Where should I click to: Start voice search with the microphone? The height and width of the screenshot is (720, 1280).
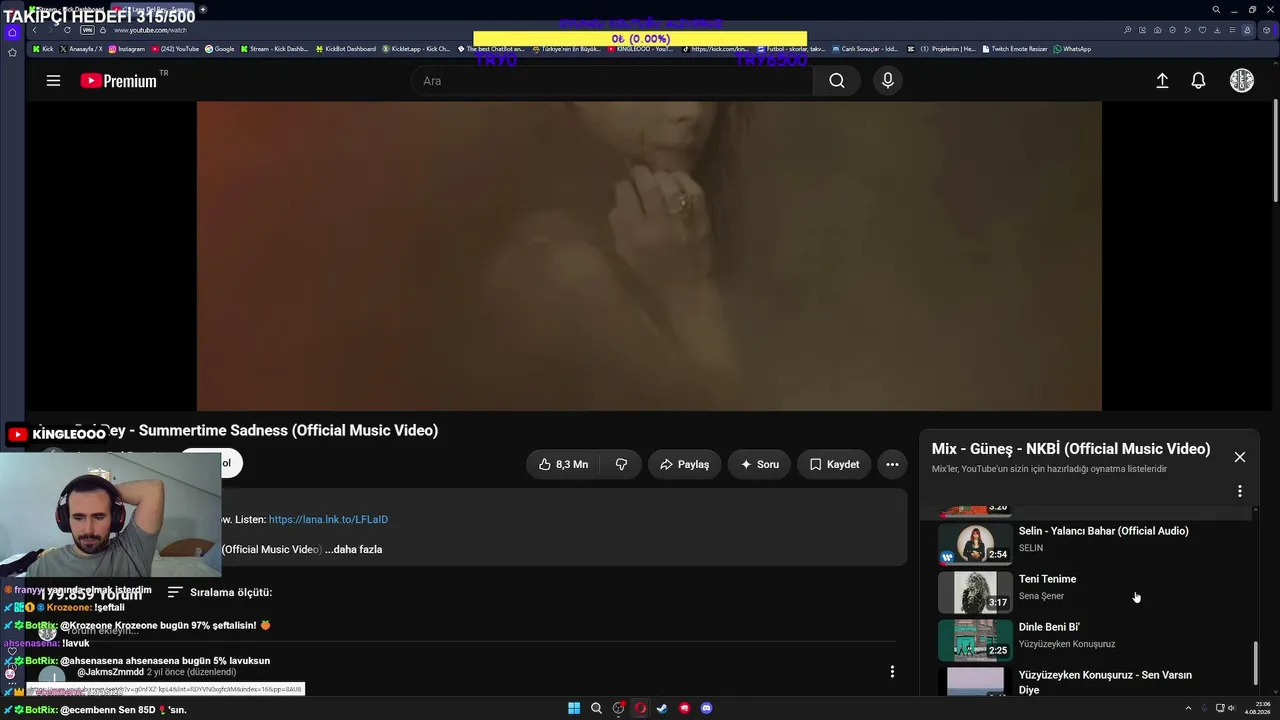pyautogui.click(x=887, y=81)
